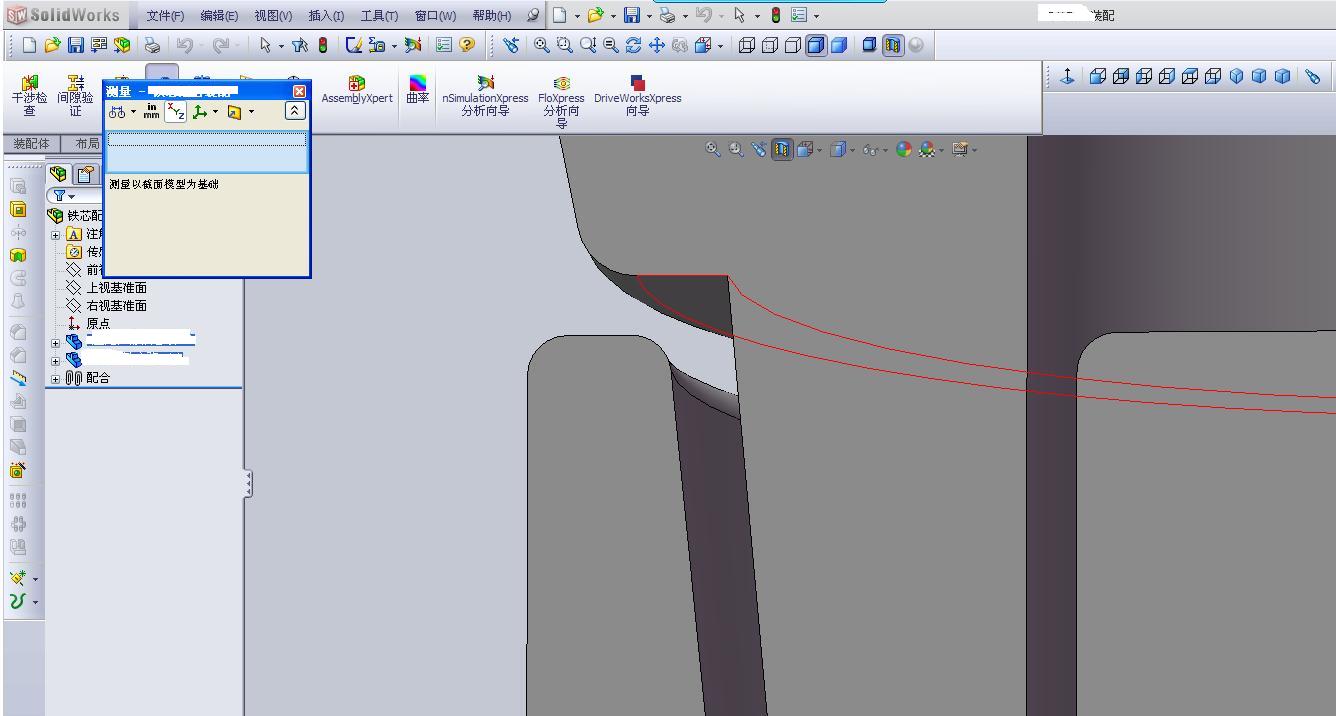
Task: Click the Undo arrow in second toolbar
Action: (x=184, y=45)
